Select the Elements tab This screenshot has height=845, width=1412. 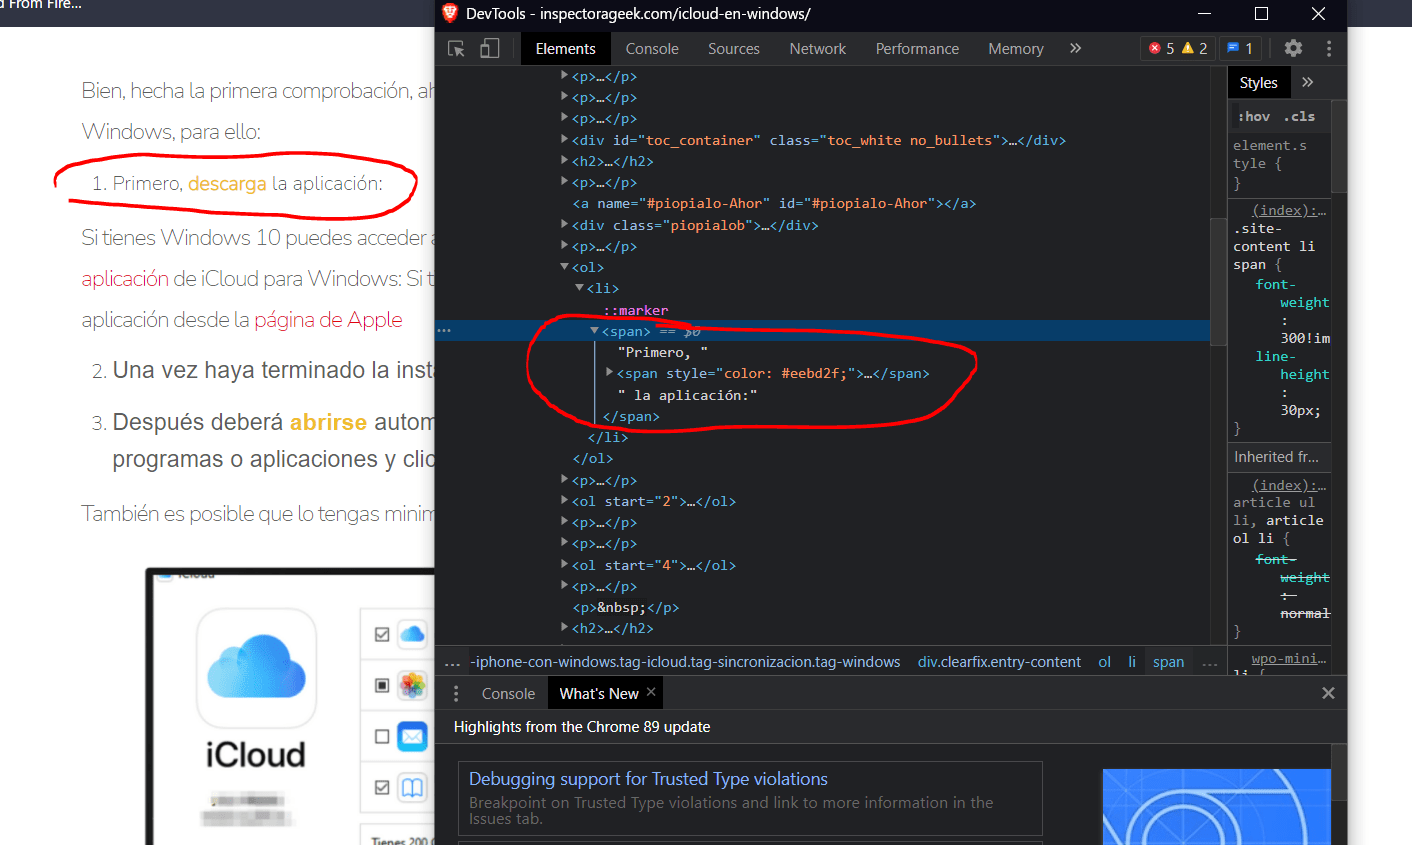(565, 48)
